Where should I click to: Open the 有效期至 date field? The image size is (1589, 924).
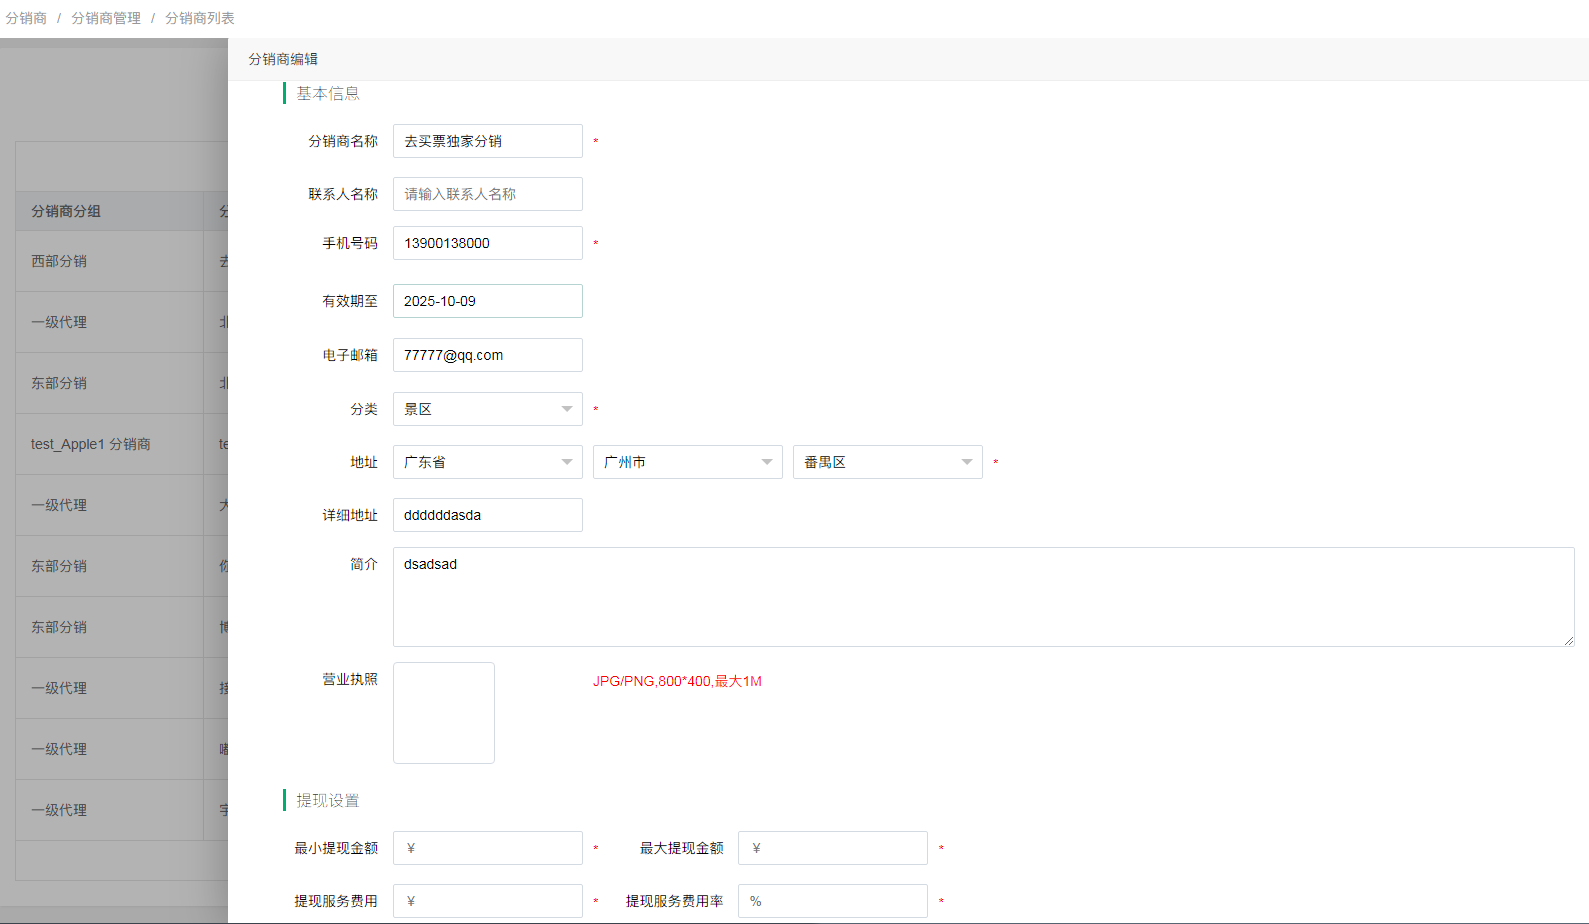click(x=487, y=301)
